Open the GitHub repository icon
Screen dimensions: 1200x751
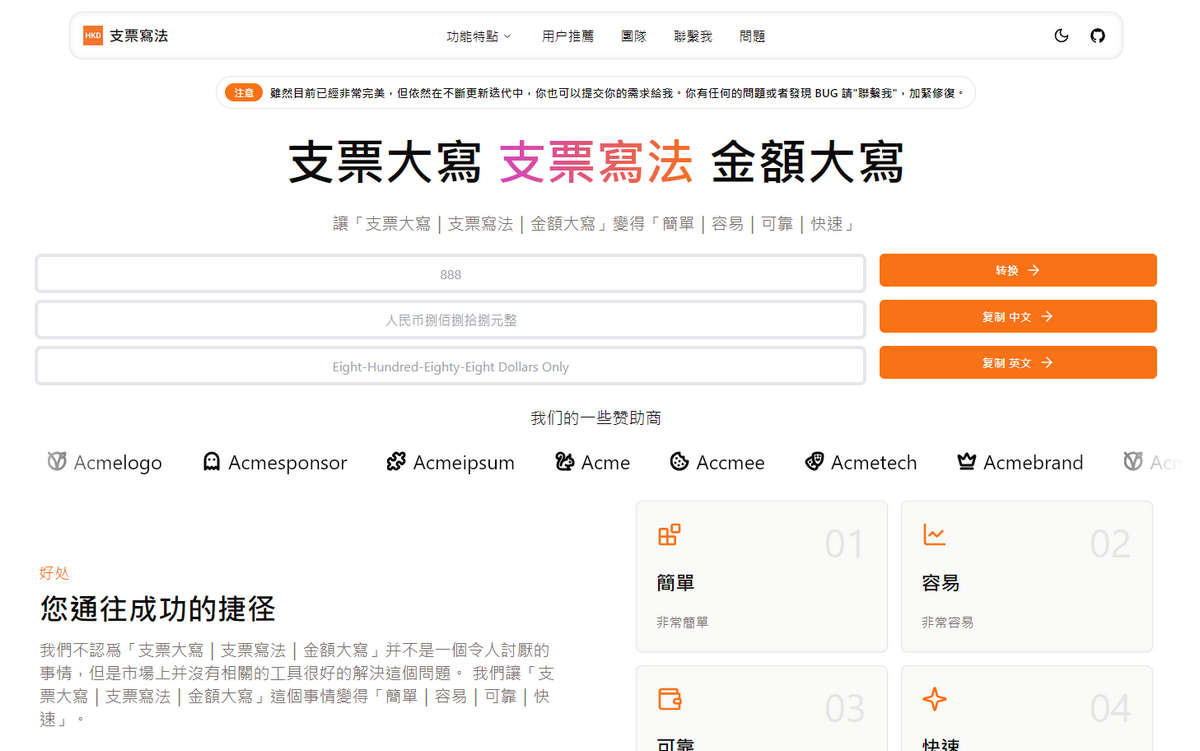pos(1098,36)
